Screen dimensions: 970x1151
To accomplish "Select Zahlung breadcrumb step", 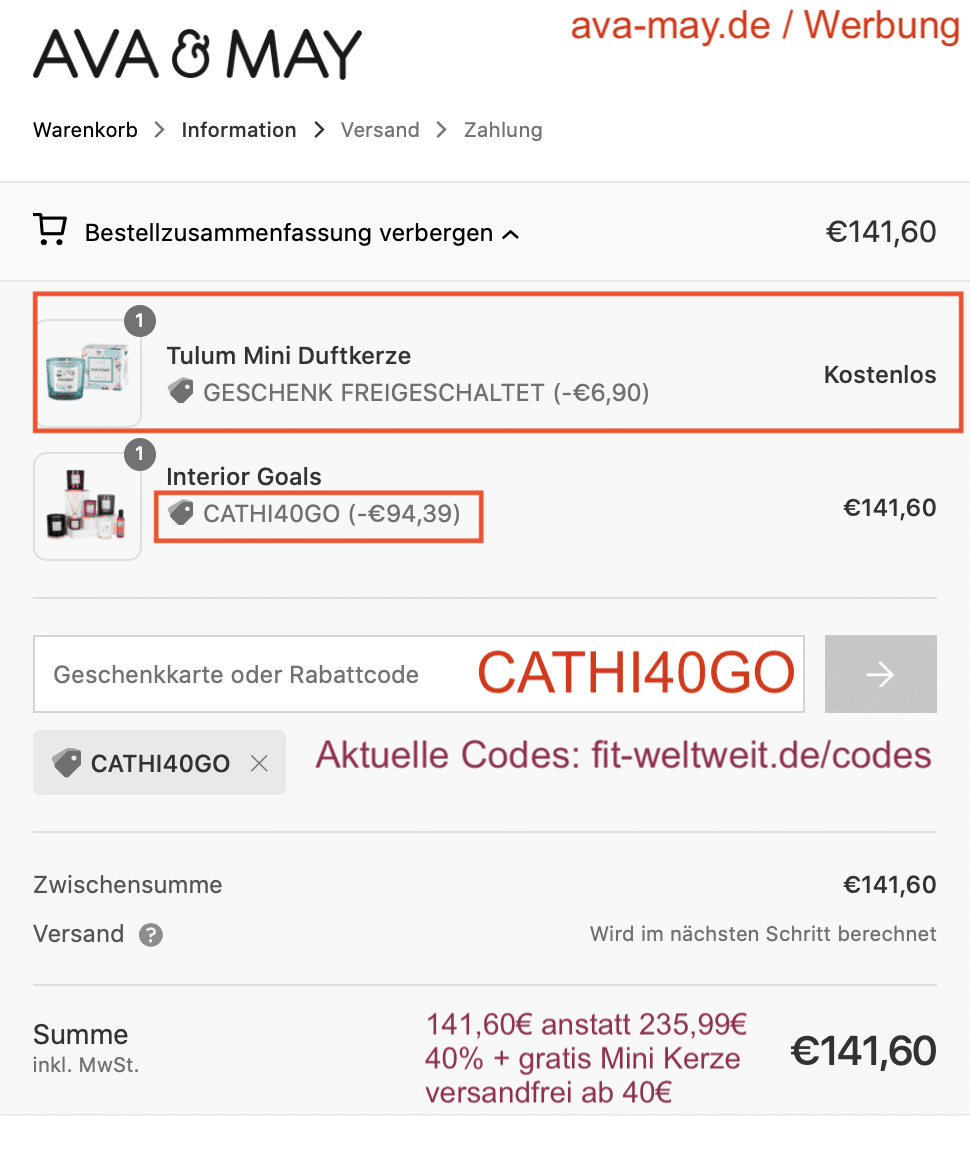I will point(503,130).
